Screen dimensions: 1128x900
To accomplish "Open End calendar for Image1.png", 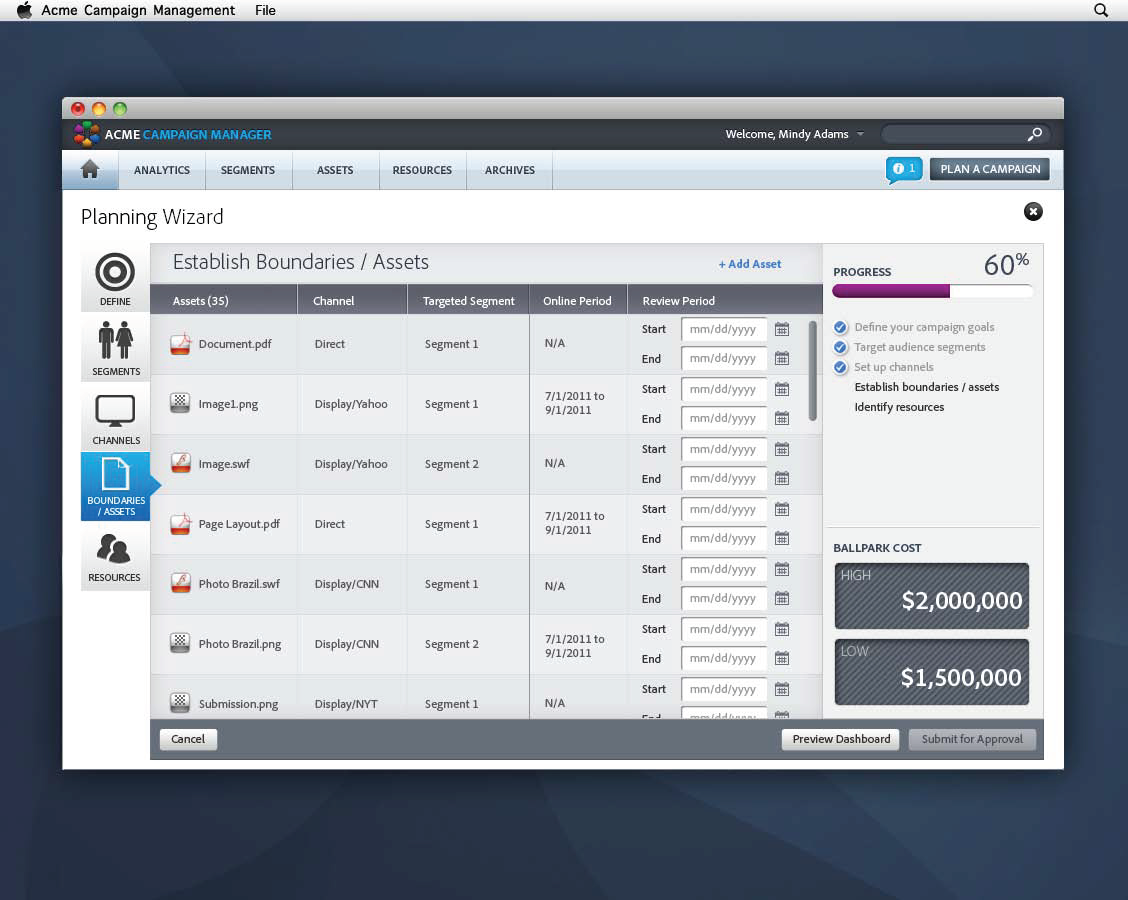I will (782, 418).
